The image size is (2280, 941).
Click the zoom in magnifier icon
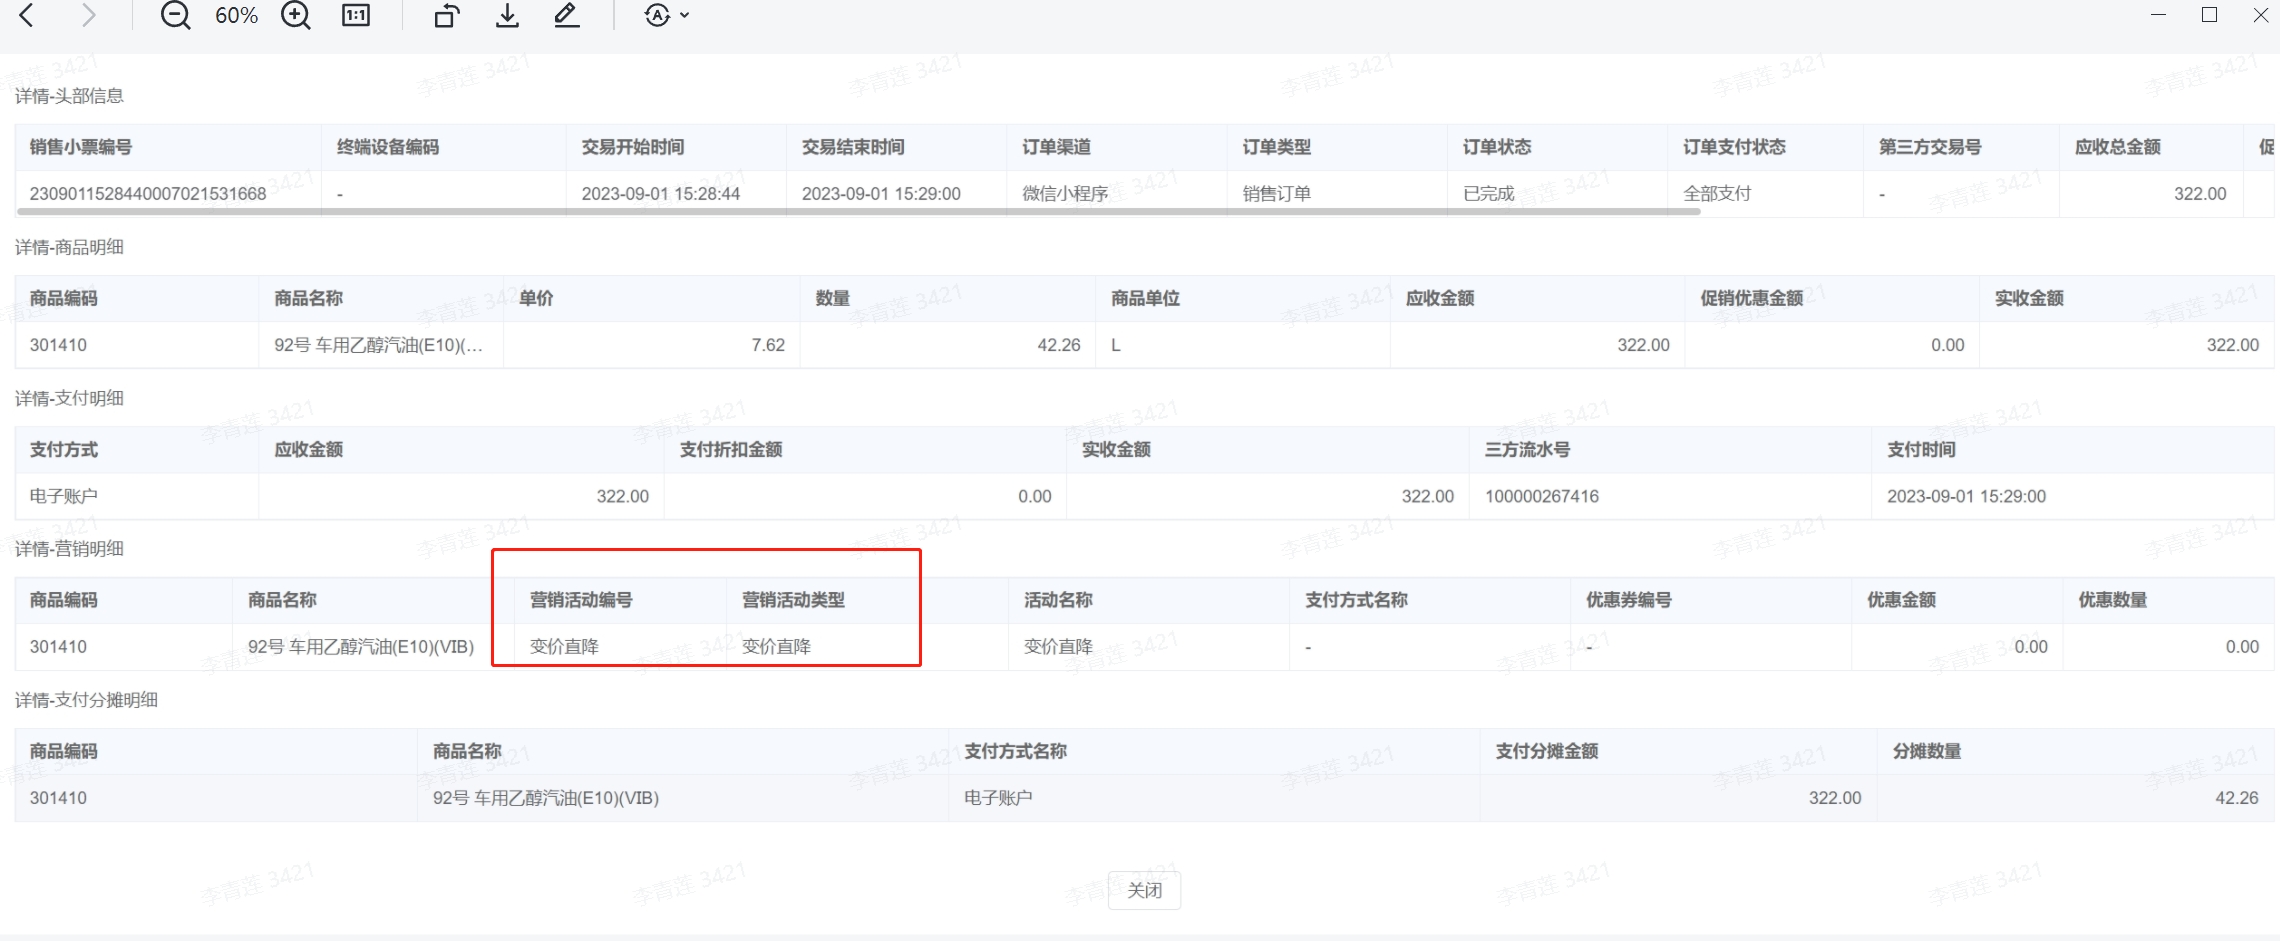click(295, 15)
